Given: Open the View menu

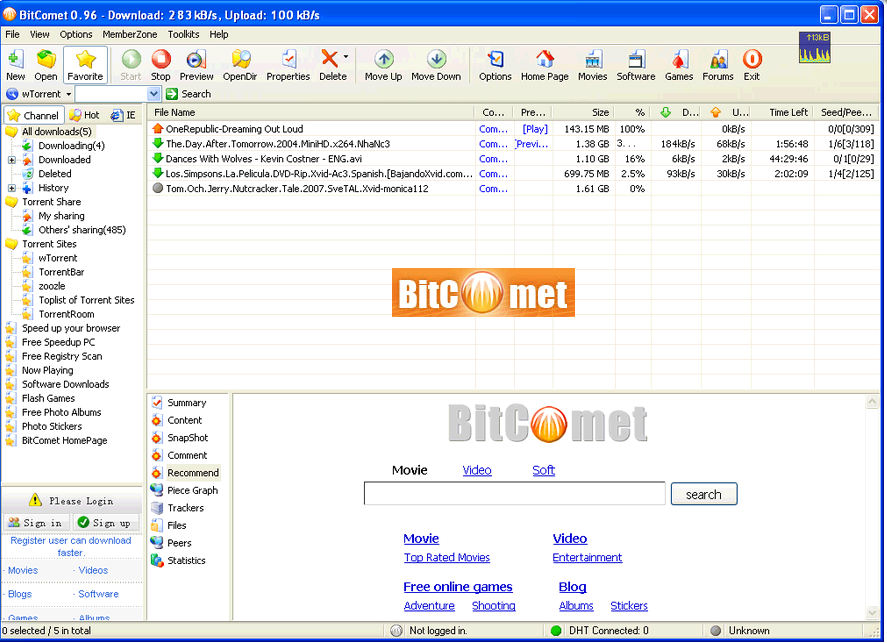Looking at the screenshot, I should click(x=40, y=34).
